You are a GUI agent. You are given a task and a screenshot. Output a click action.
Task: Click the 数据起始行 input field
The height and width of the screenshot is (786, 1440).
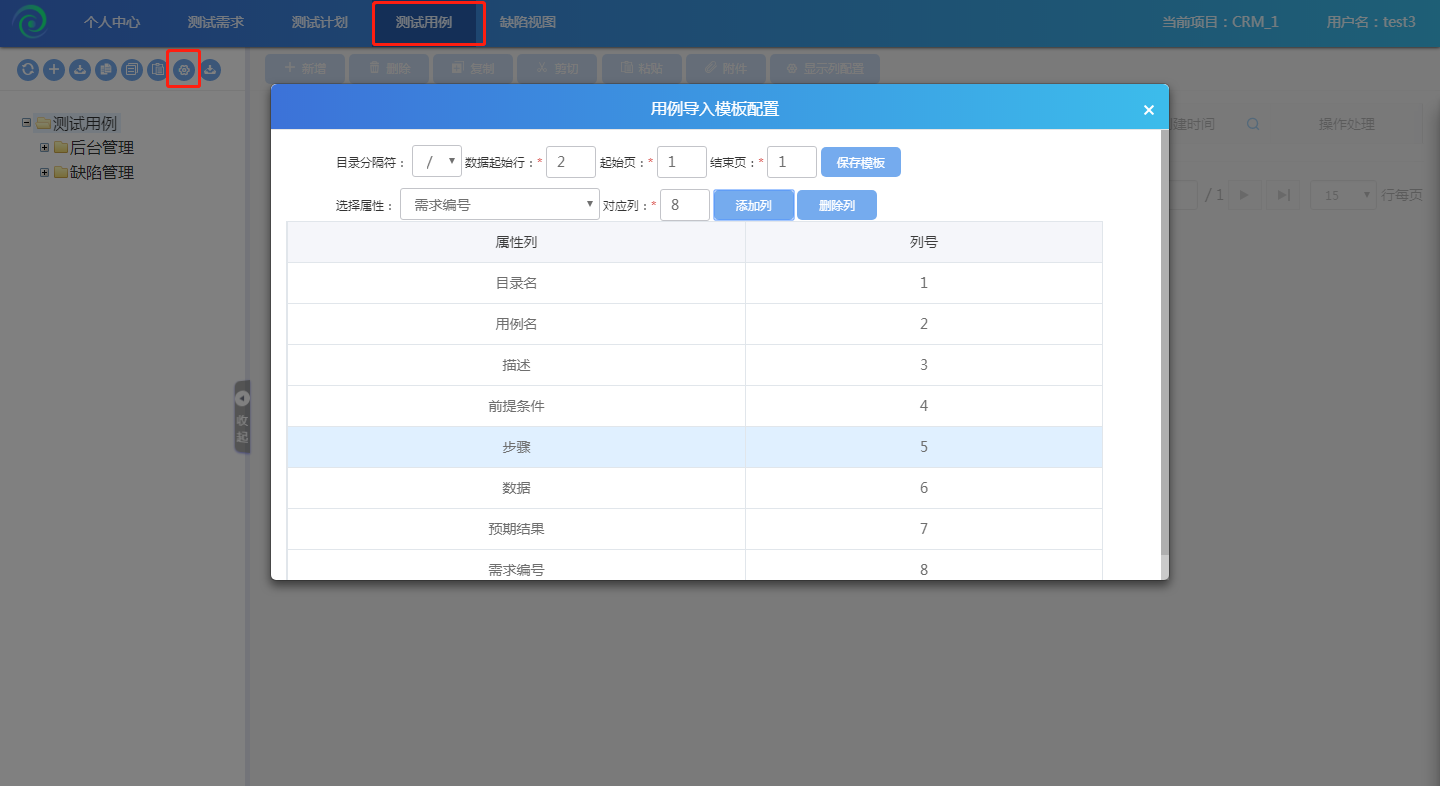(x=570, y=162)
